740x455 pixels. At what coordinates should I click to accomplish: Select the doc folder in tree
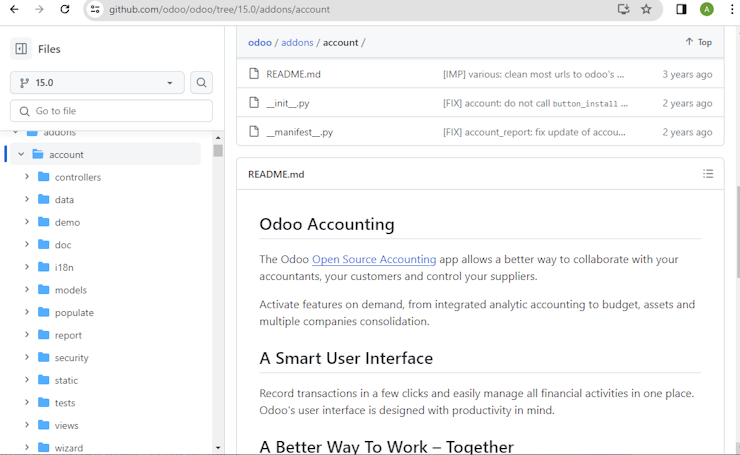[x=63, y=244]
